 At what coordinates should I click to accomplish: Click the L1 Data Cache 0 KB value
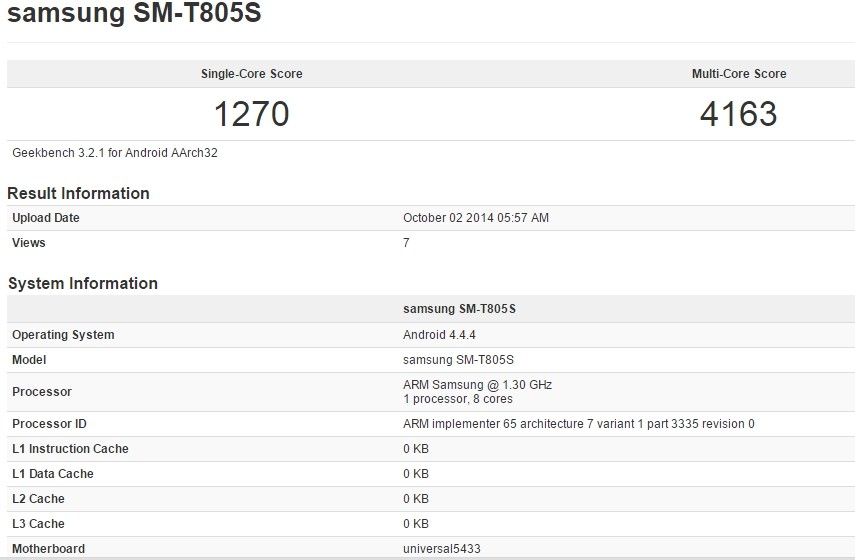tap(416, 474)
